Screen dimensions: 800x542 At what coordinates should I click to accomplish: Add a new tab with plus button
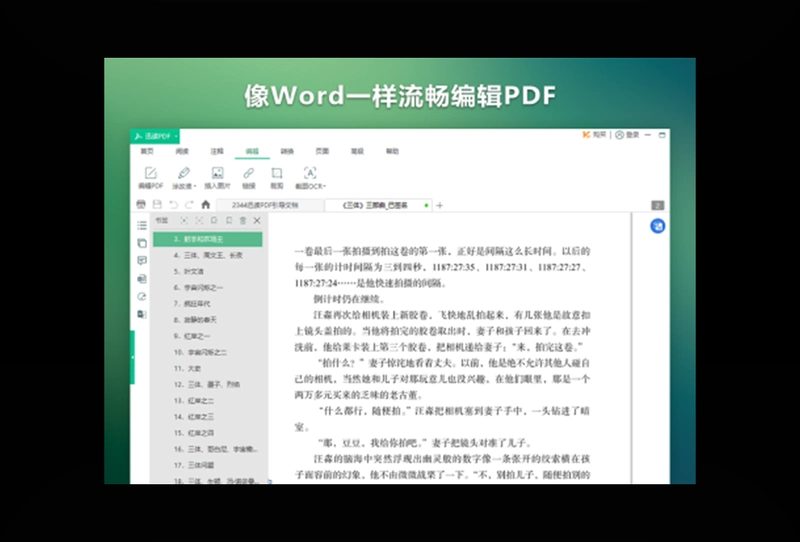pos(439,205)
